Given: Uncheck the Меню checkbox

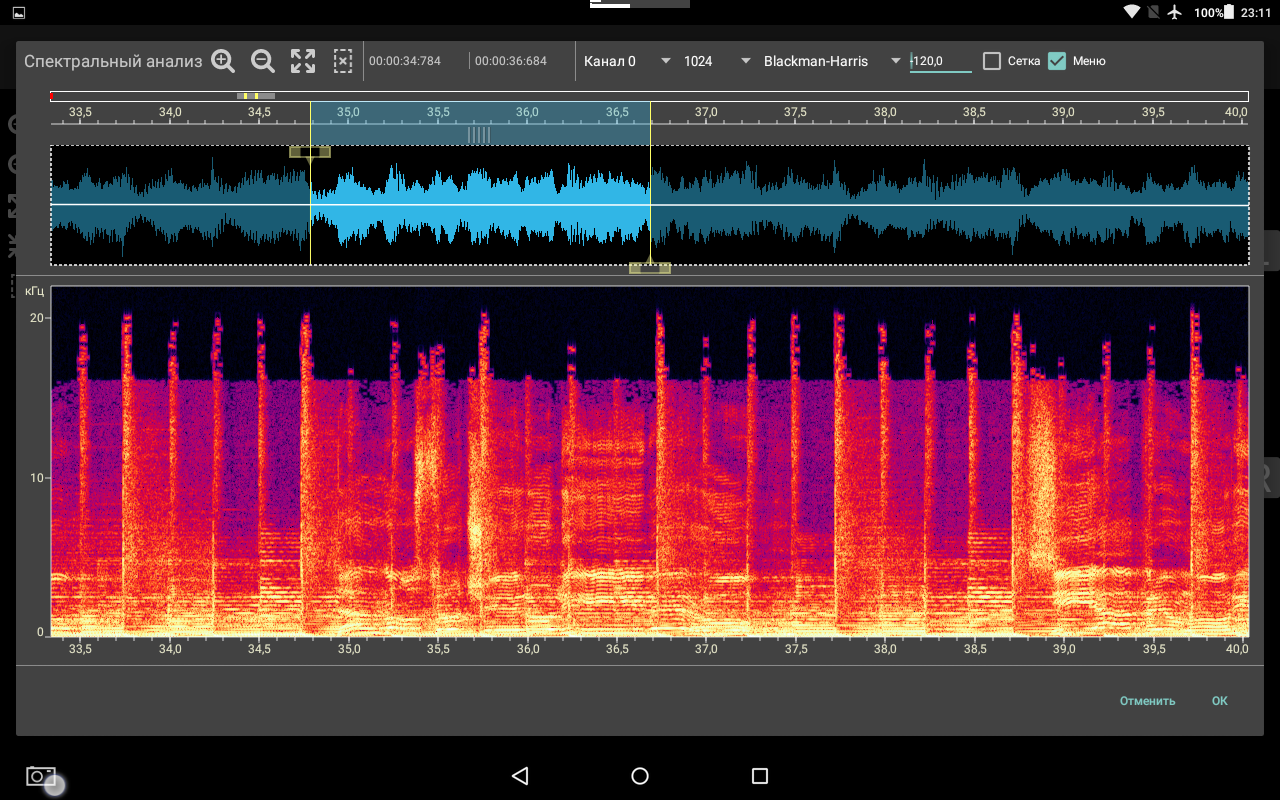Looking at the screenshot, I should [x=1057, y=61].
